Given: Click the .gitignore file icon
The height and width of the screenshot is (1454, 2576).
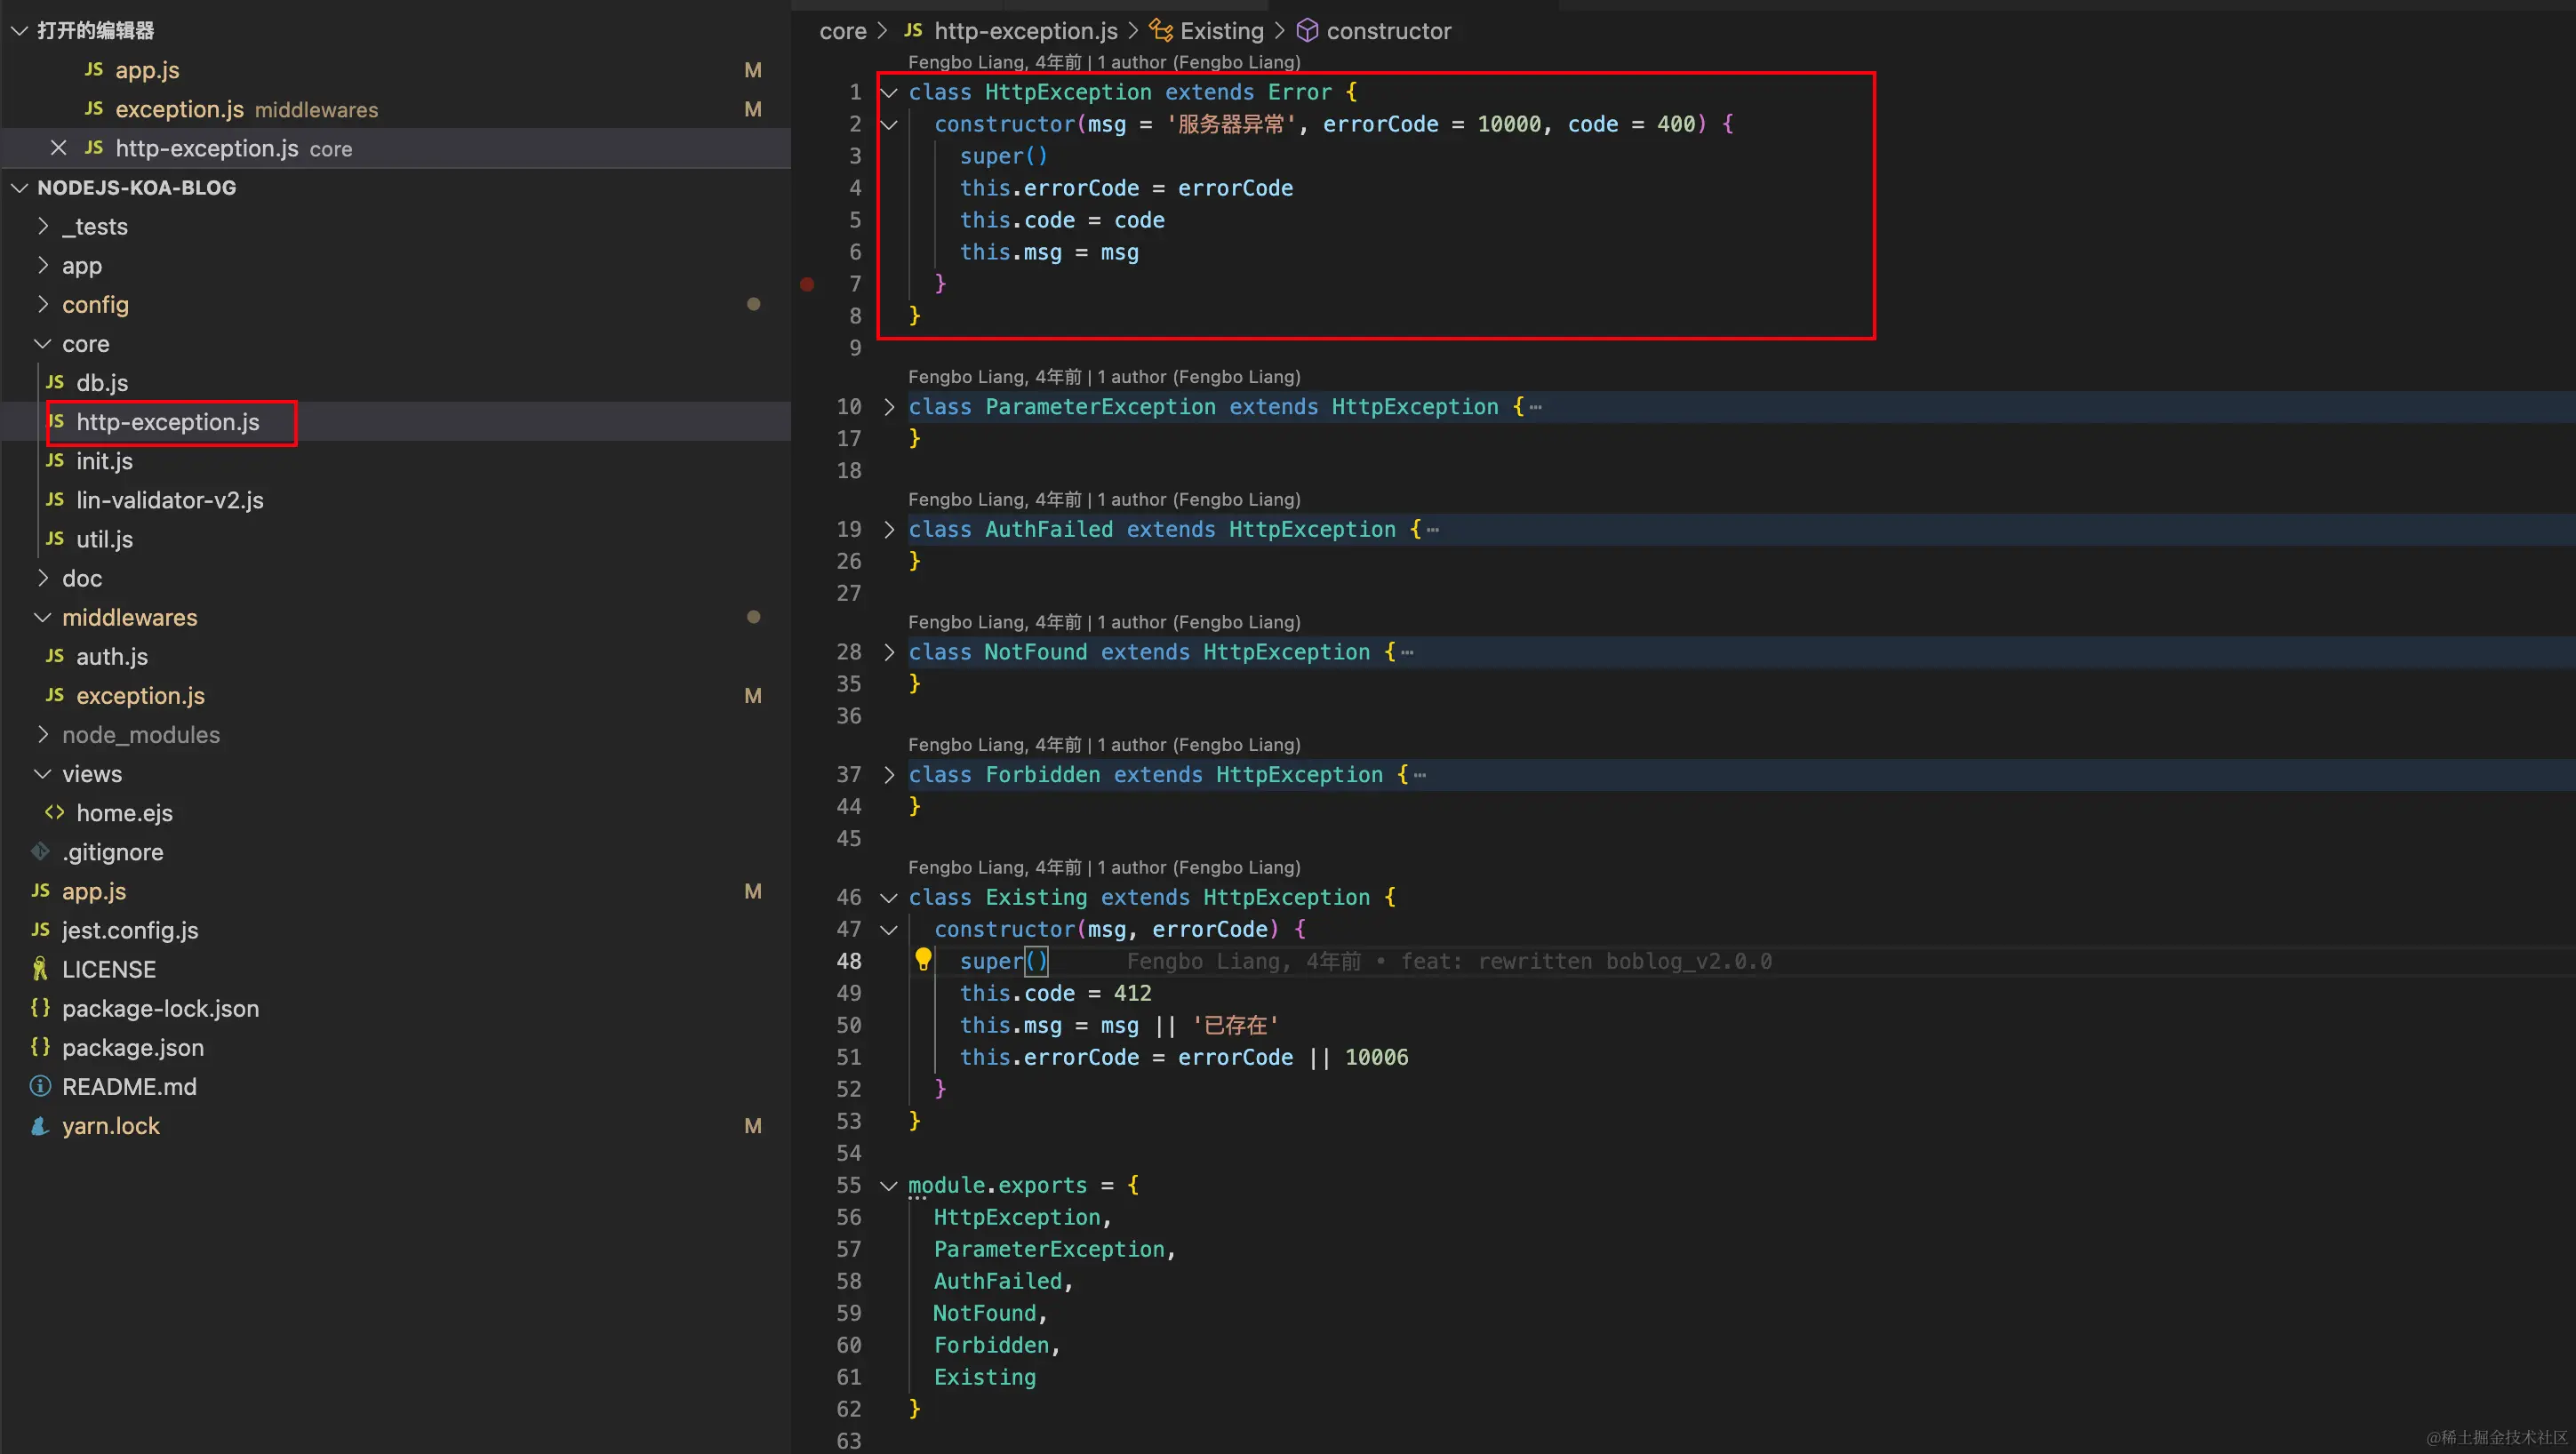Looking at the screenshot, I should [40, 852].
